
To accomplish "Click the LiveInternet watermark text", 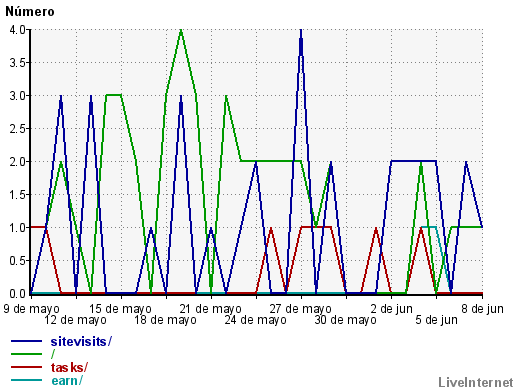I will pos(476,382).
